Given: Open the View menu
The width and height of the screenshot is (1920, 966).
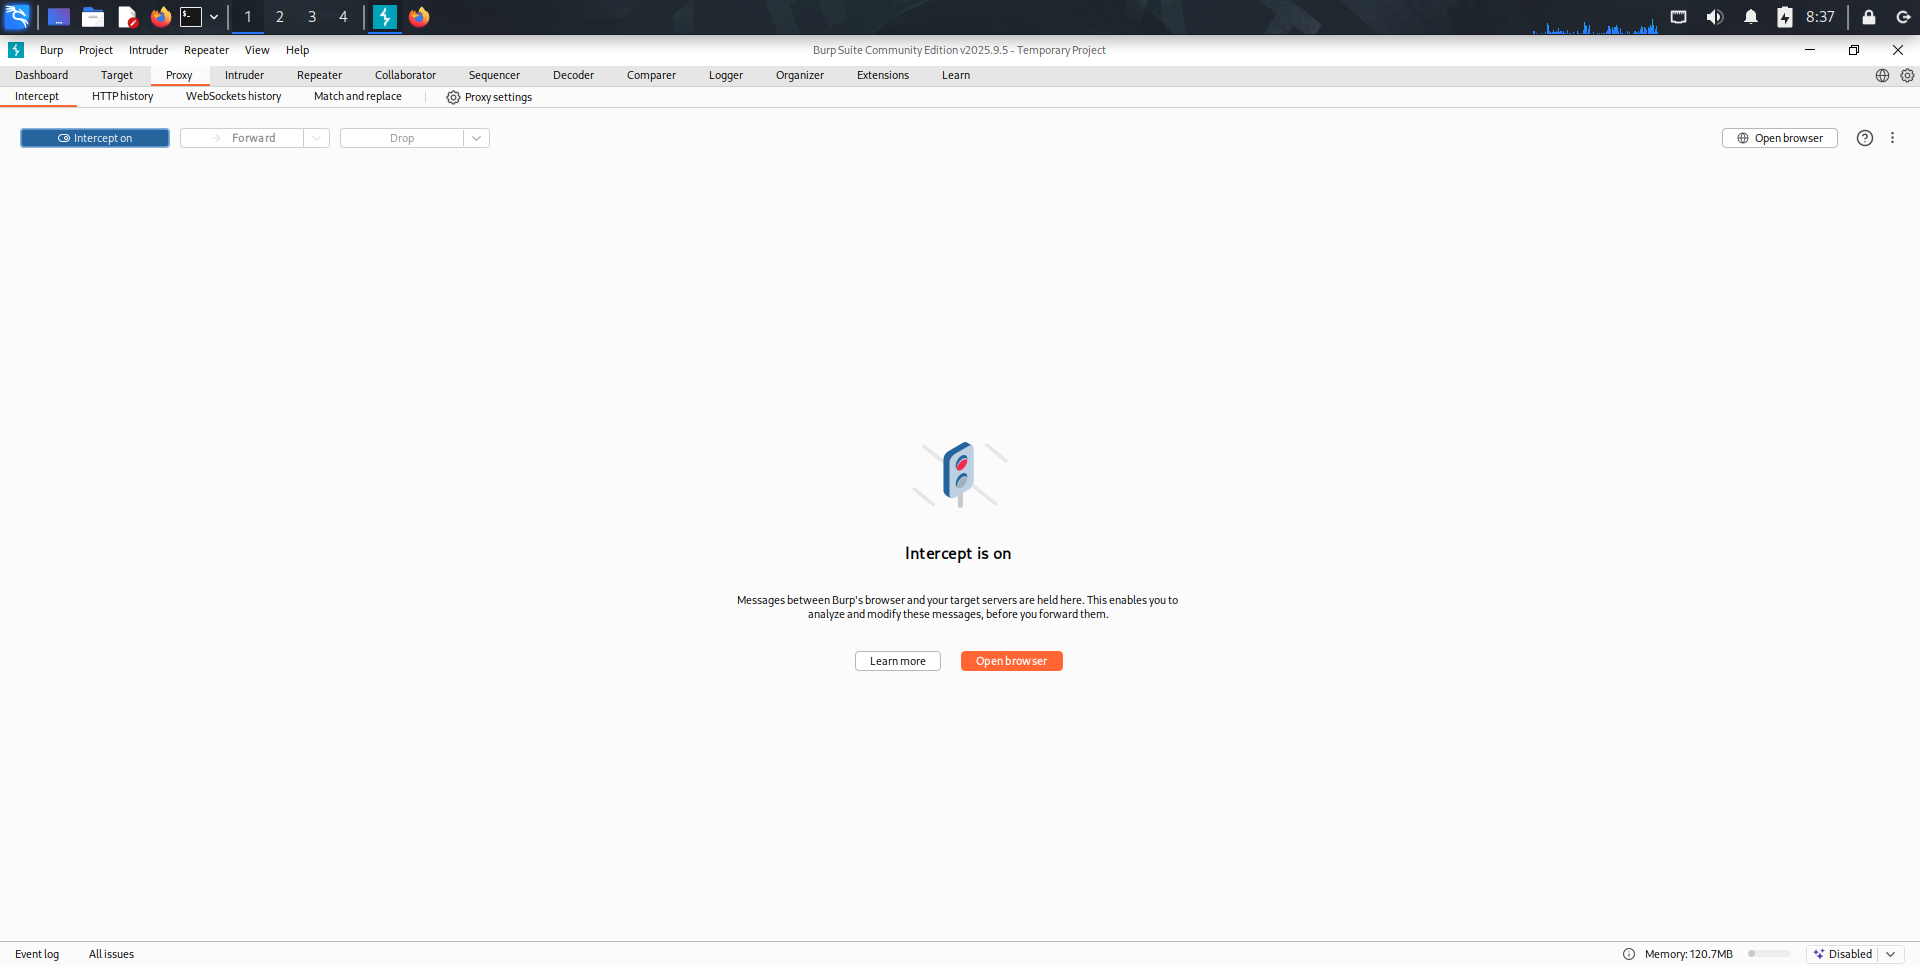Looking at the screenshot, I should 257,50.
